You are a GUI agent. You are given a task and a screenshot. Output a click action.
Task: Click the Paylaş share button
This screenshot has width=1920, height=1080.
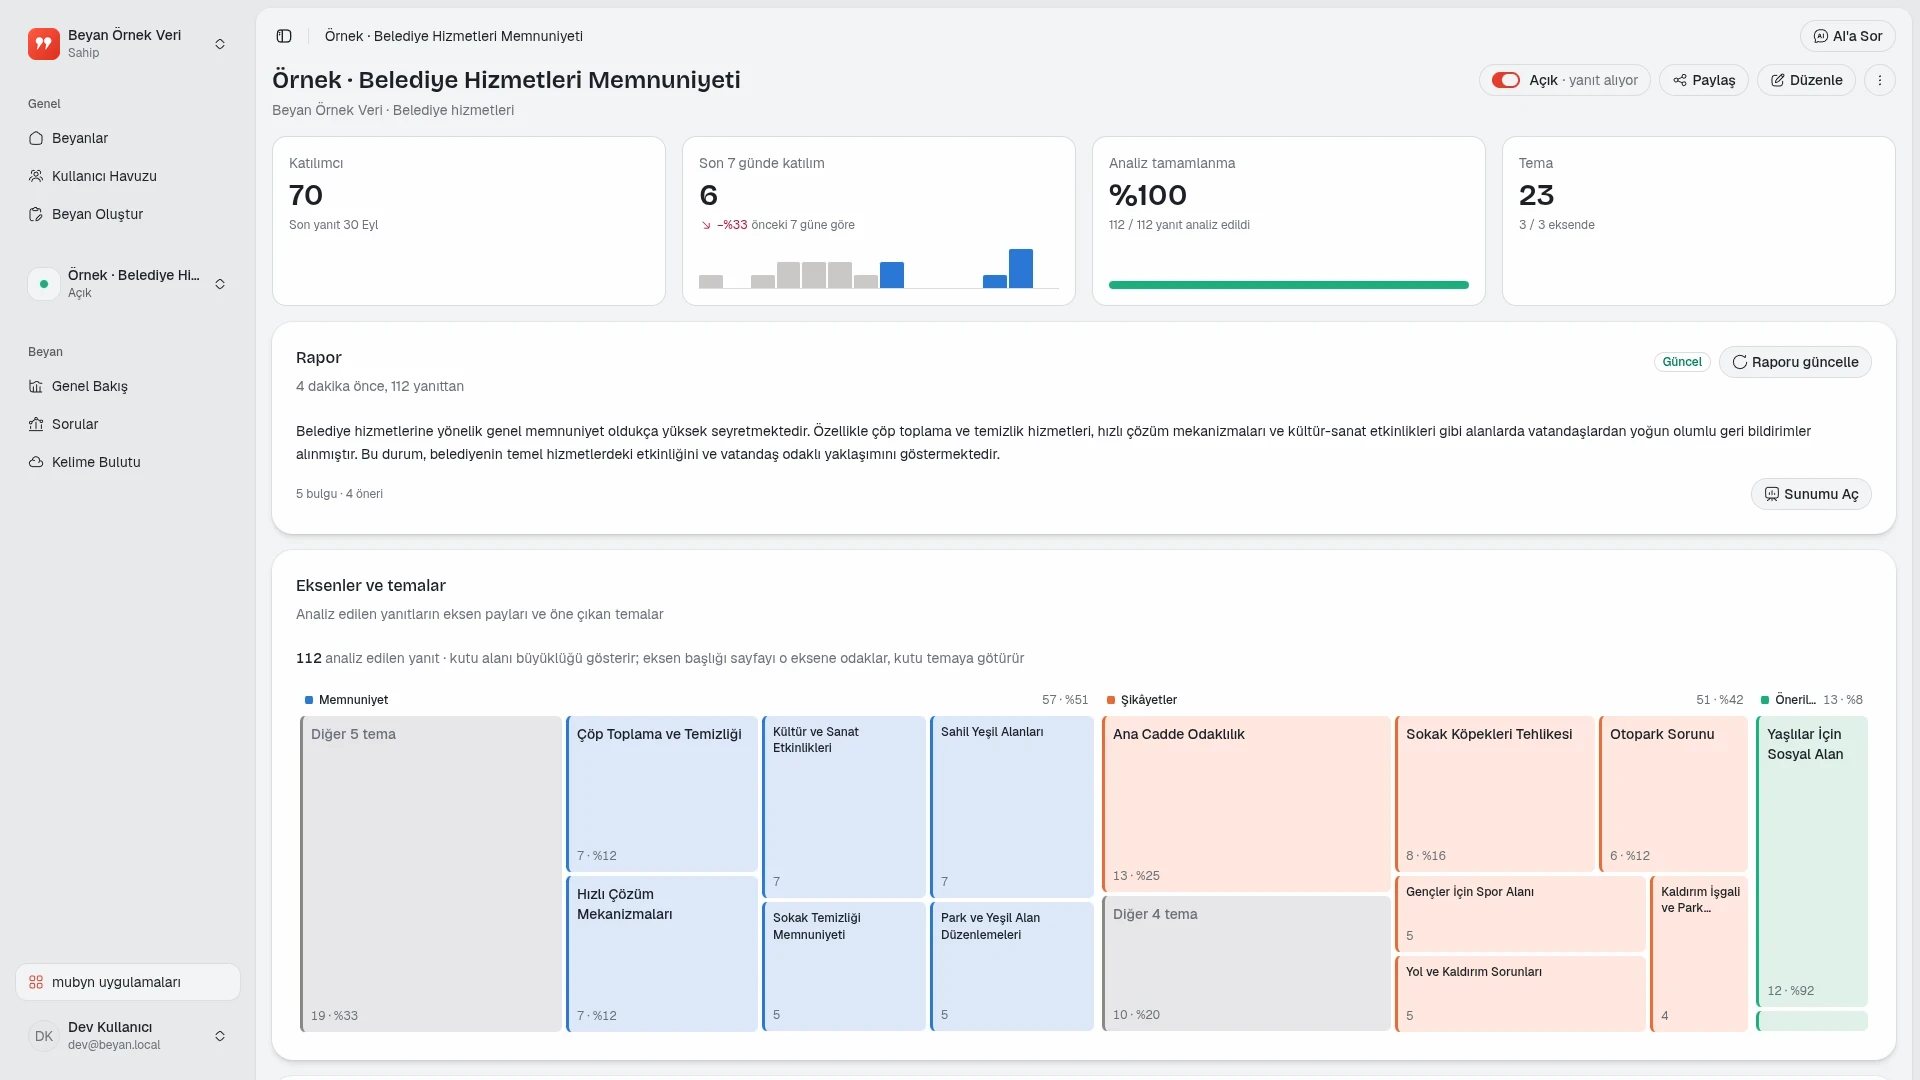(x=1704, y=80)
